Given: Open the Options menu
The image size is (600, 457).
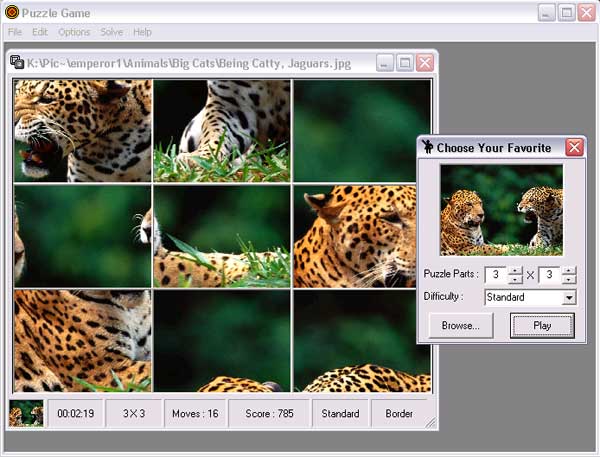Looking at the screenshot, I should [74, 32].
